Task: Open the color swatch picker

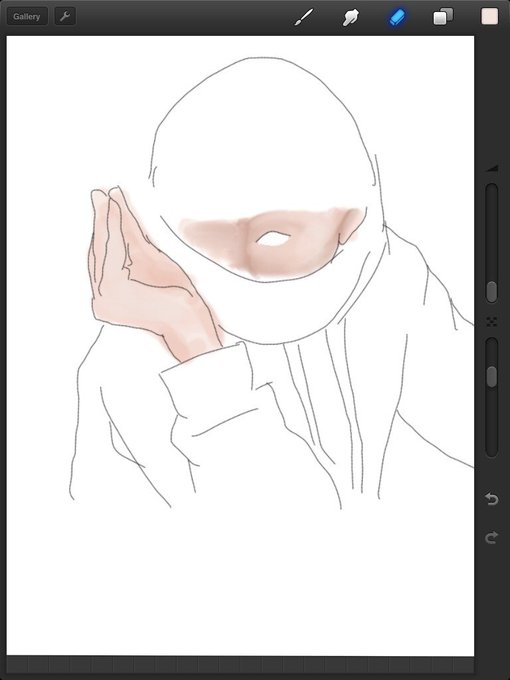Action: point(489,16)
